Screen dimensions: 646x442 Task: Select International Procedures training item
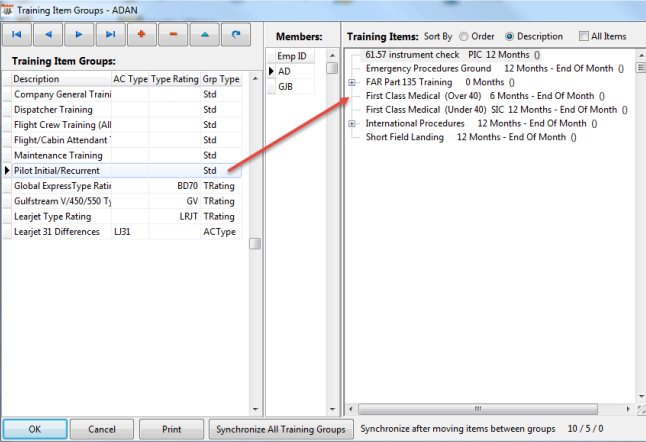[481, 124]
